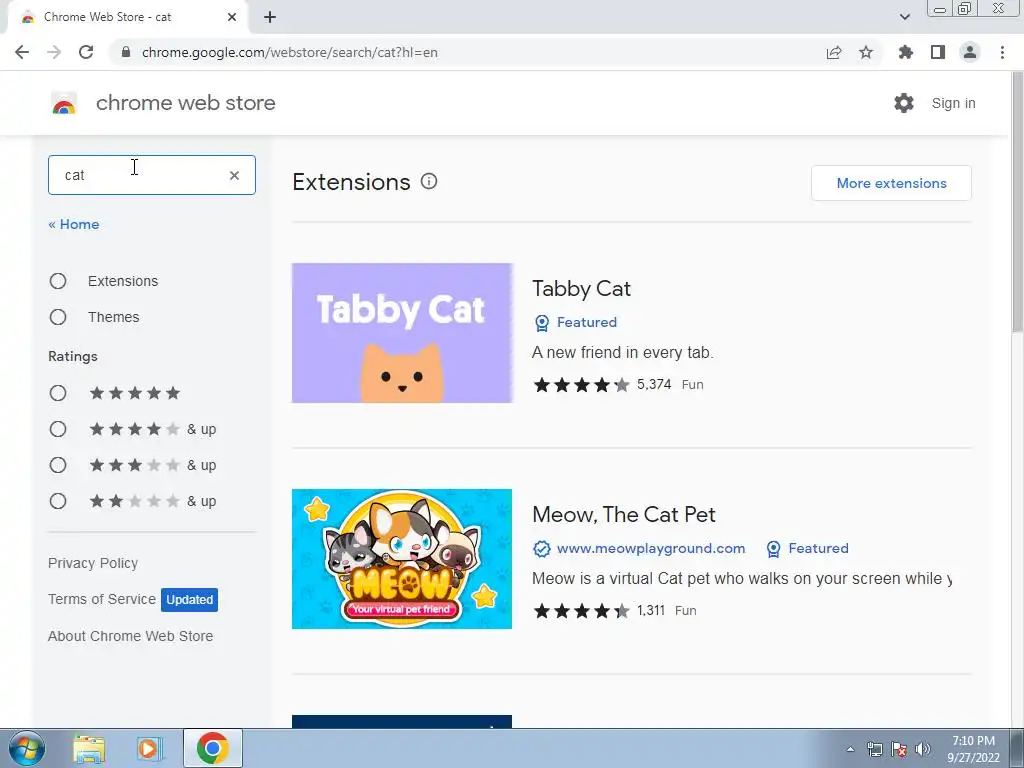Filter by four stars & up
Viewport: 1024px width, 768px height.
[x=58, y=429]
